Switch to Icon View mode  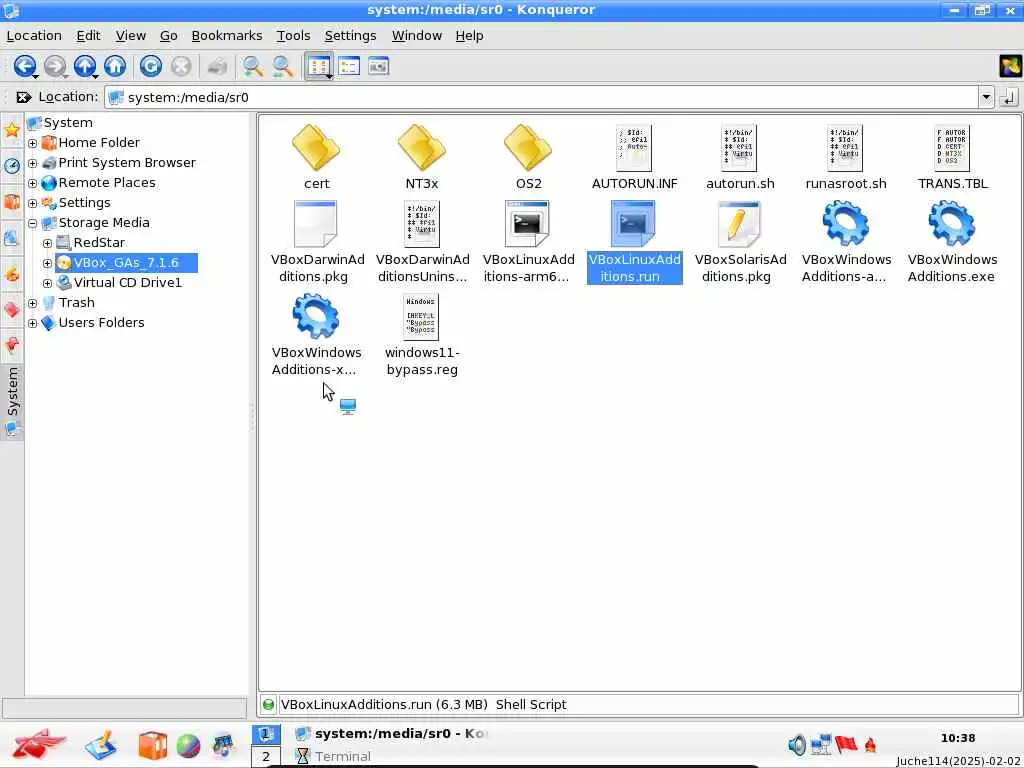pos(319,66)
